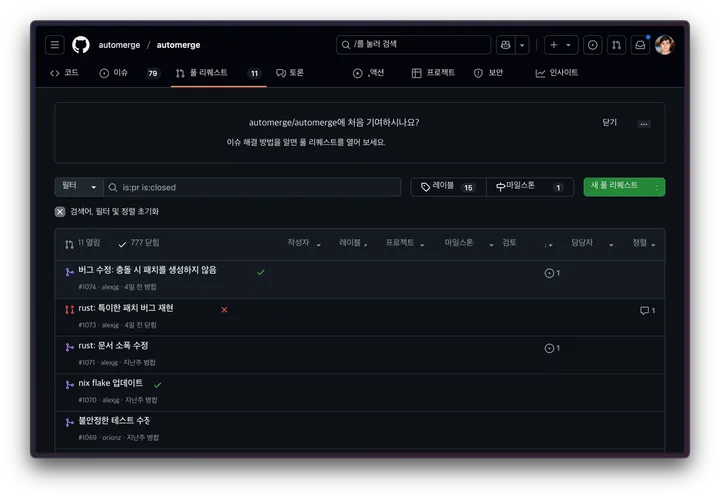Open the 필터 dropdown
This screenshot has height=498, width=720.
pyautogui.click(x=79, y=187)
